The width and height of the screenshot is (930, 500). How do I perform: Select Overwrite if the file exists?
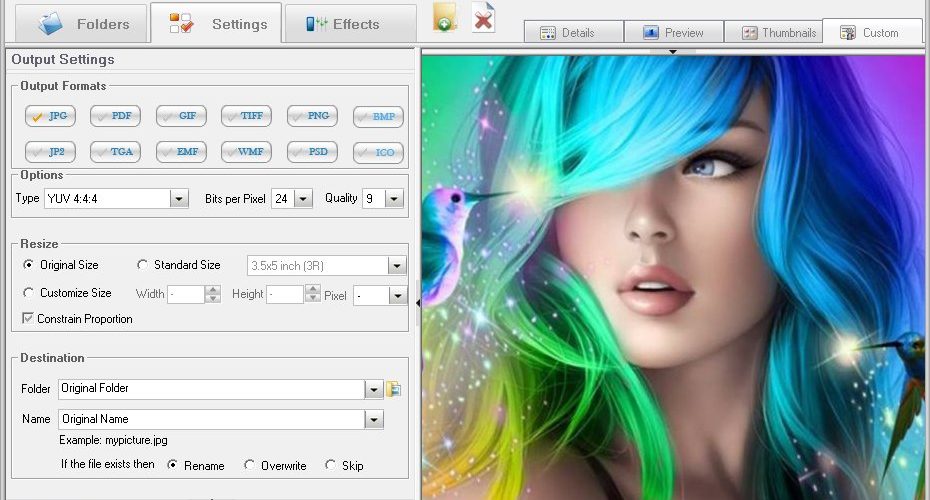(x=249, y=465)
